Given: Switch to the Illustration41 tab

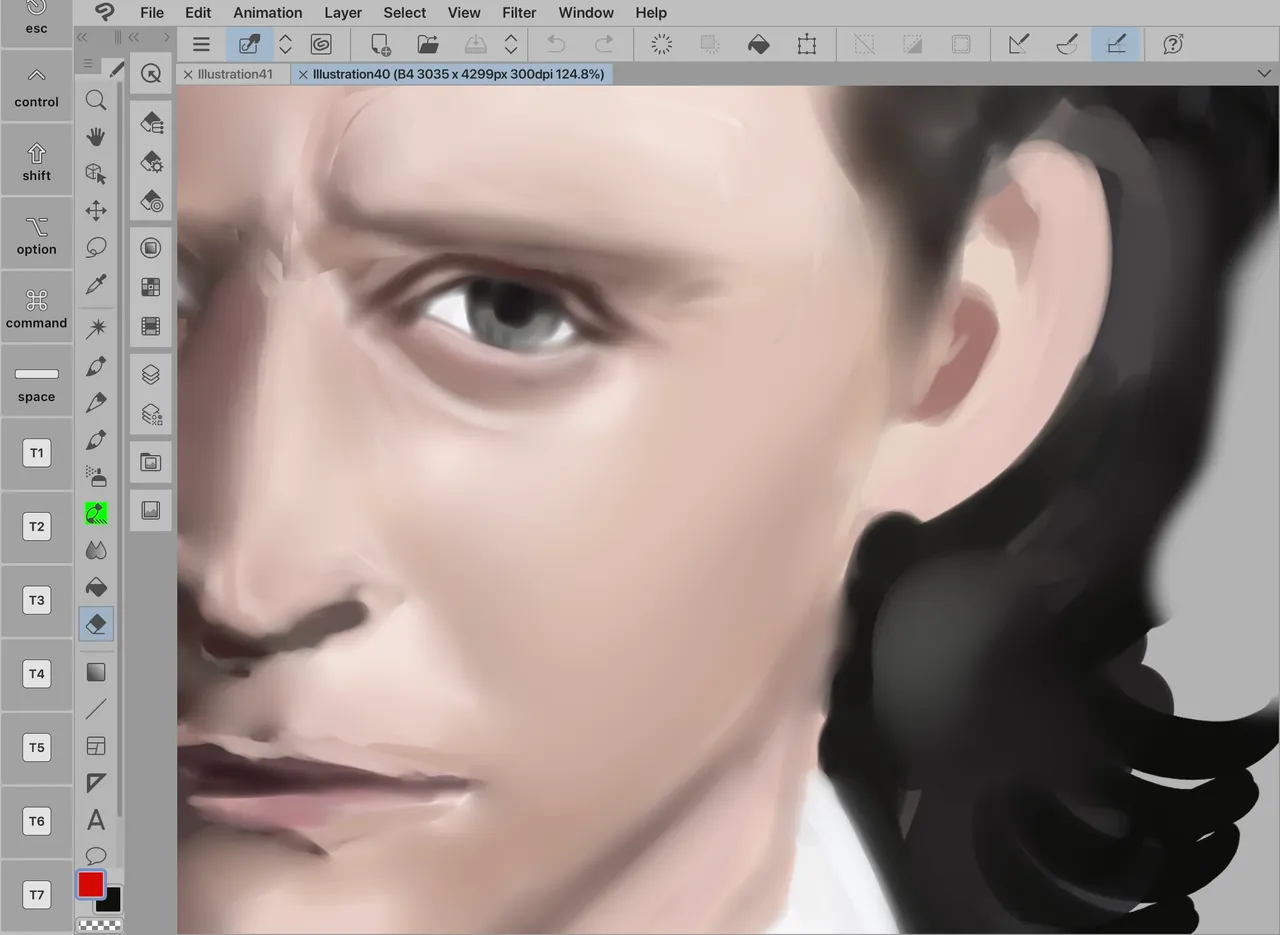Looking at the screenshot, I should click(235, 74).
